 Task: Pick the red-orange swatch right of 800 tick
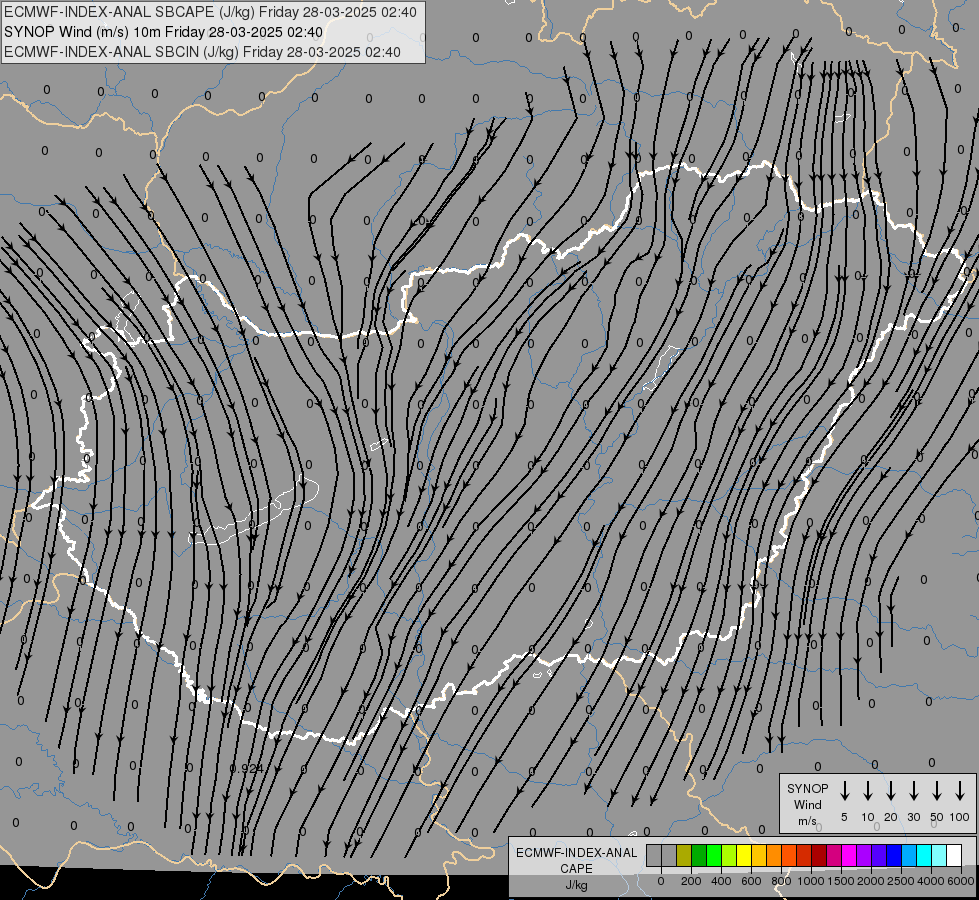[x=790, y=855]
